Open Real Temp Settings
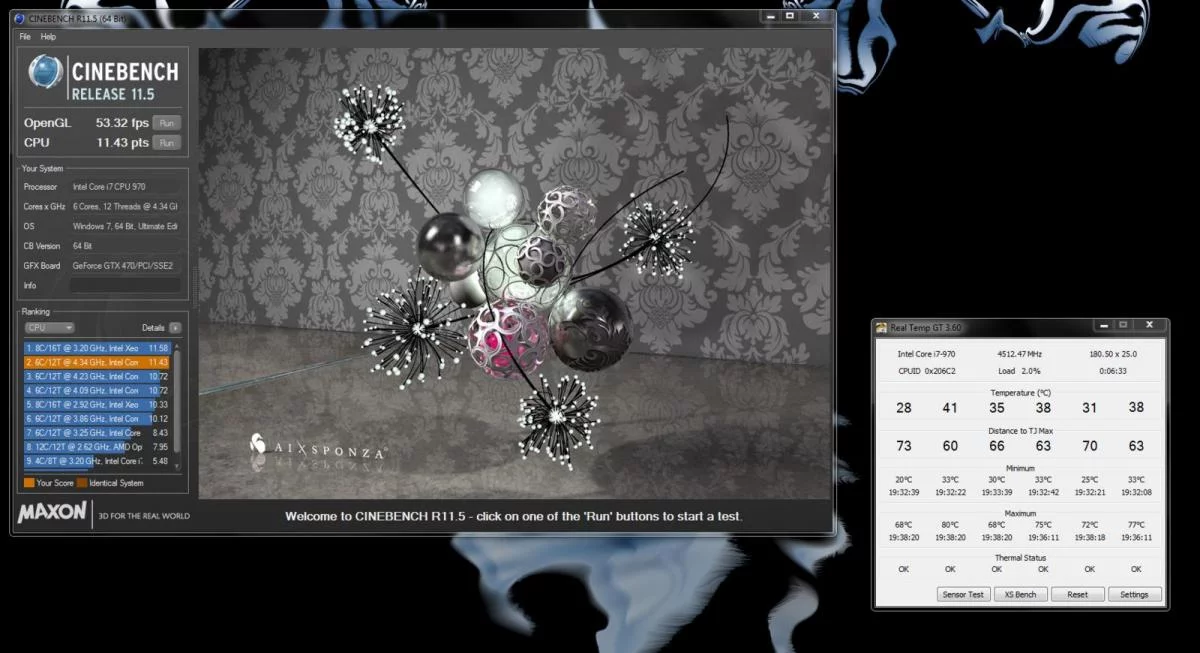The image size is (1200, 653). [x=1134, y=594]
